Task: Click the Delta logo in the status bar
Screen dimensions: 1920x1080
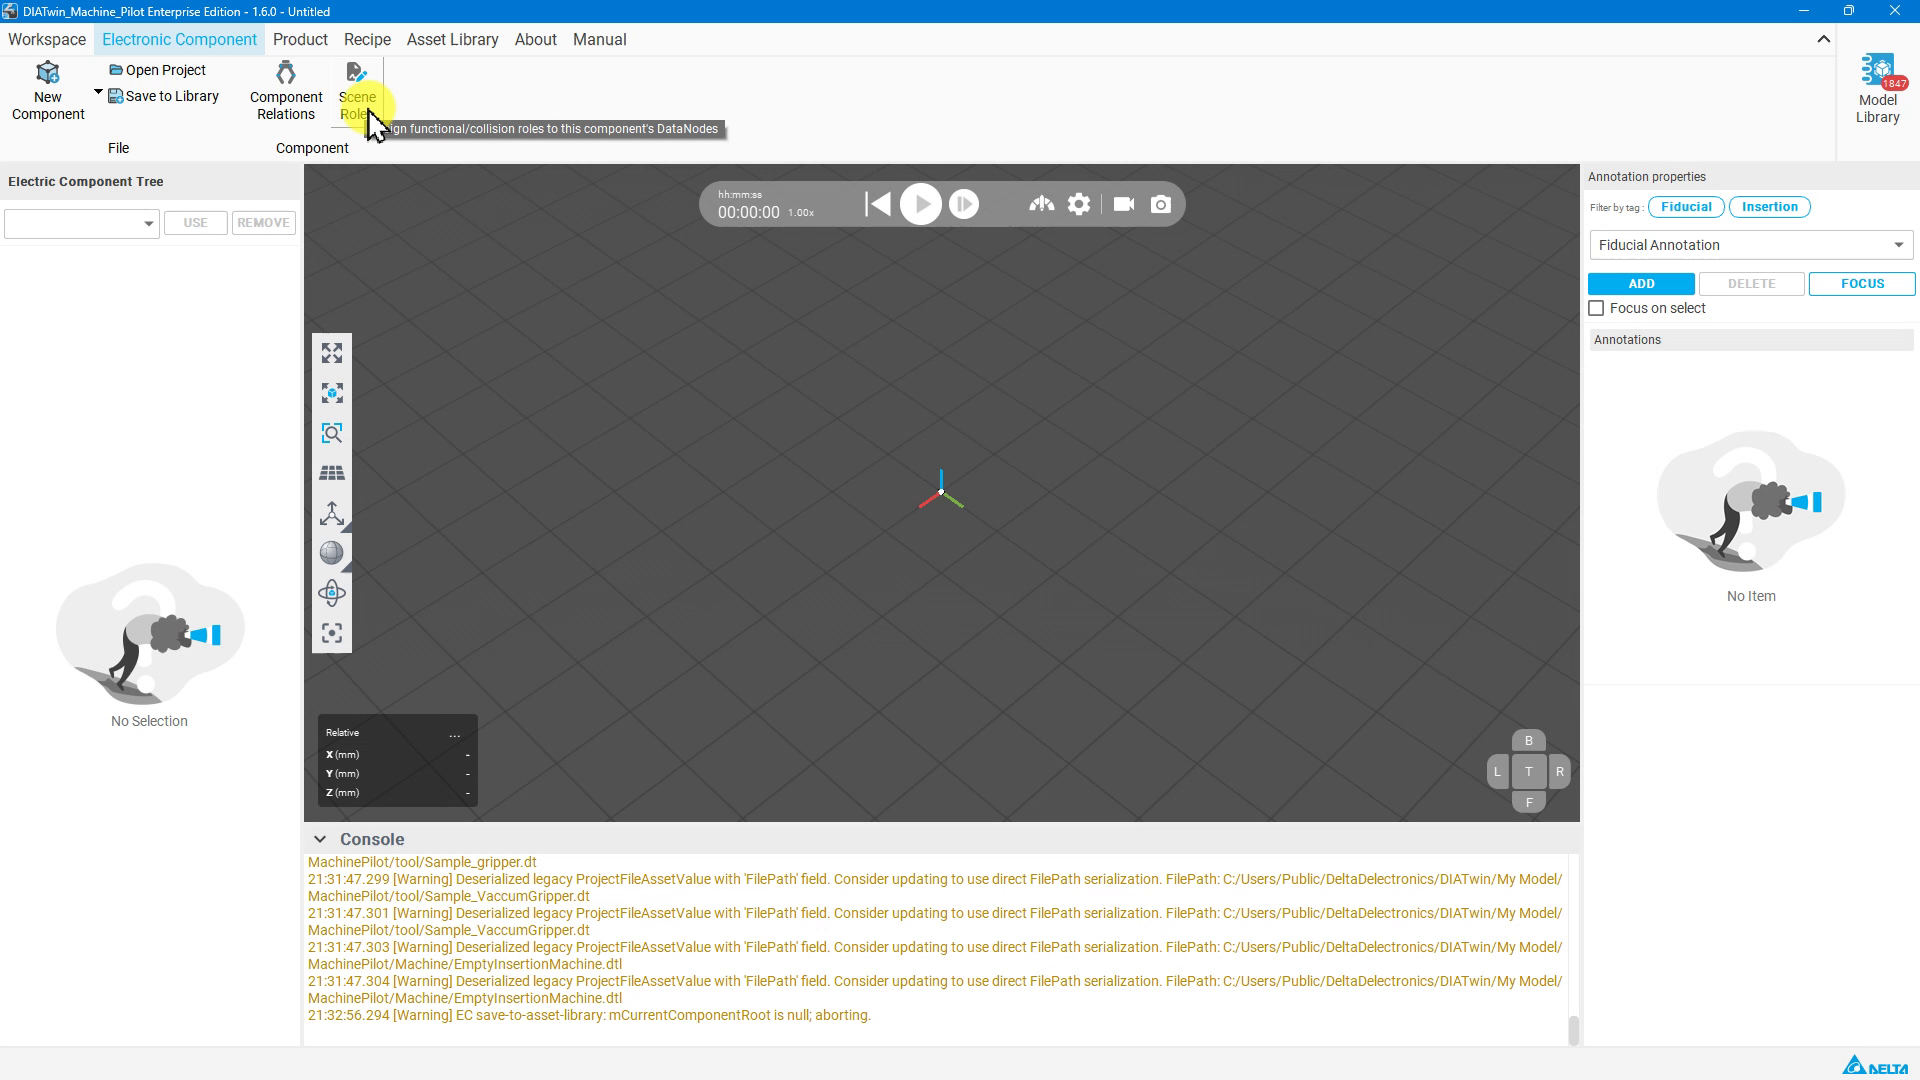Action: [x=1875, y=1065]
